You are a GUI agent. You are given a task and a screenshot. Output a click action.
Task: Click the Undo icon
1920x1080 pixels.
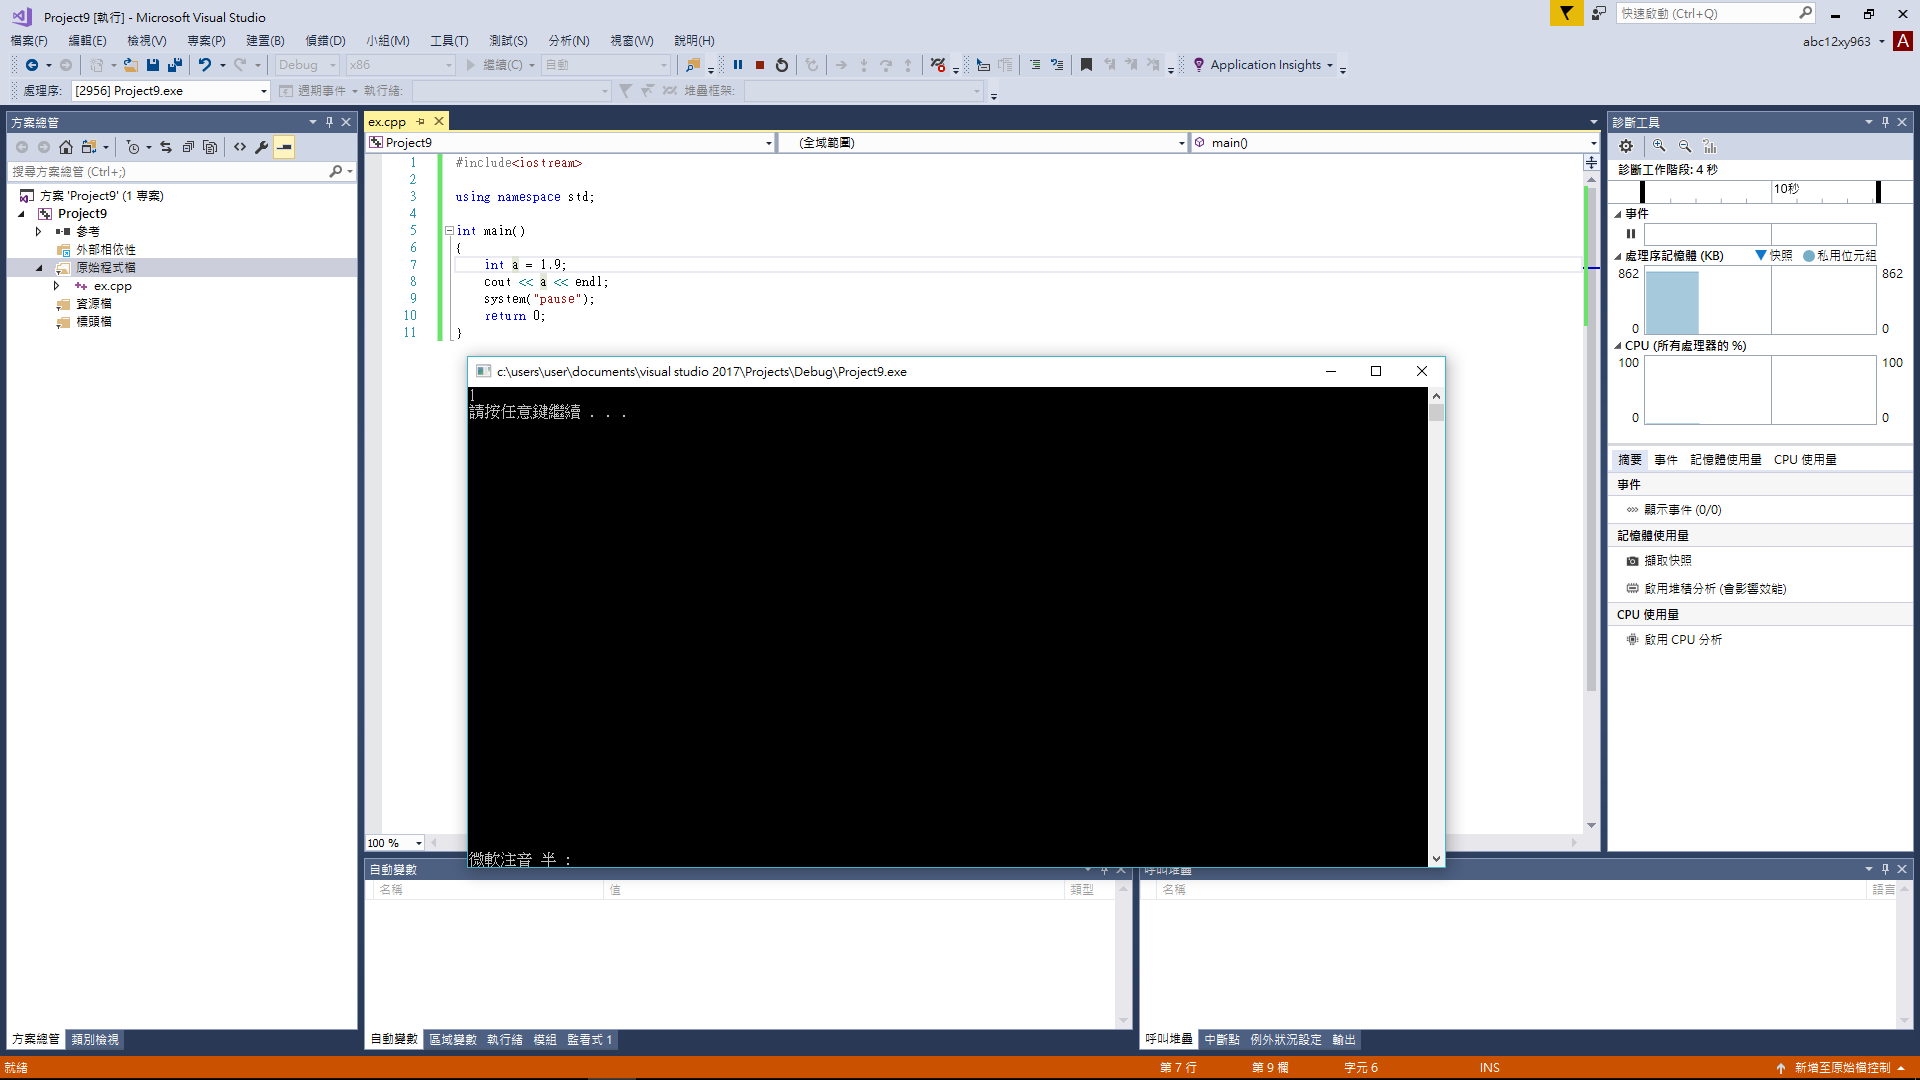point(205,65)
